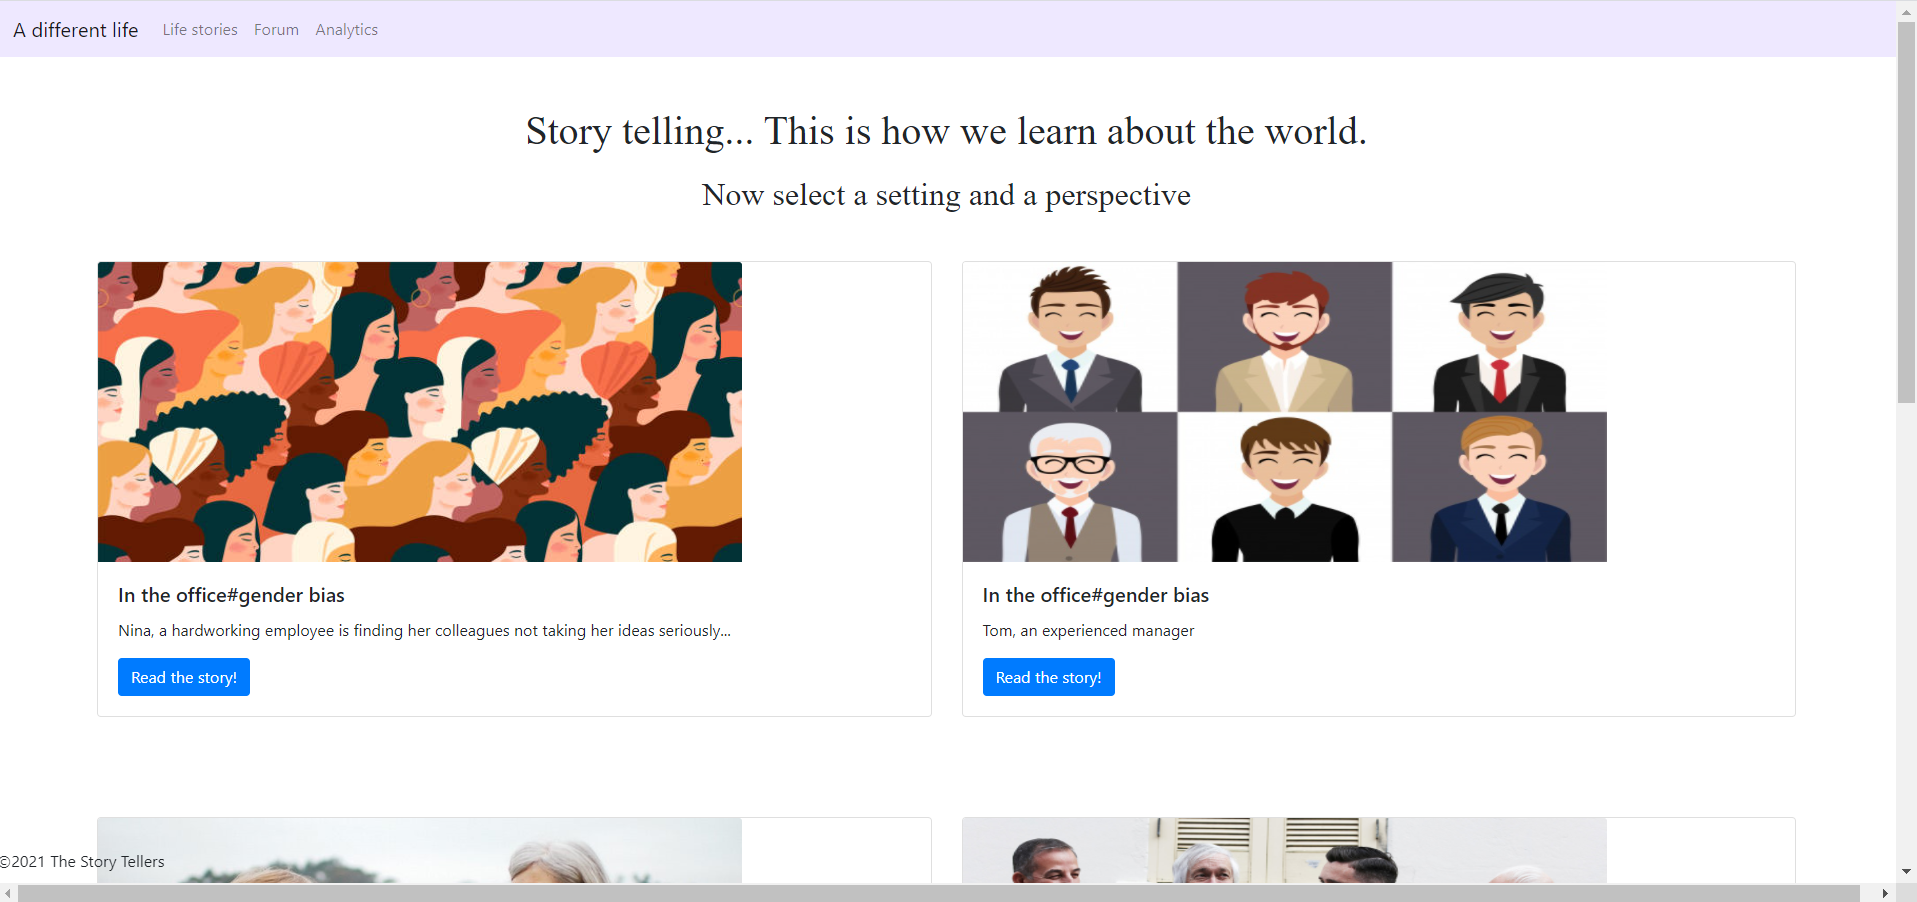Navigate to the Forum section
This screenshot has height=902, width=1917.
click(275, 29)
